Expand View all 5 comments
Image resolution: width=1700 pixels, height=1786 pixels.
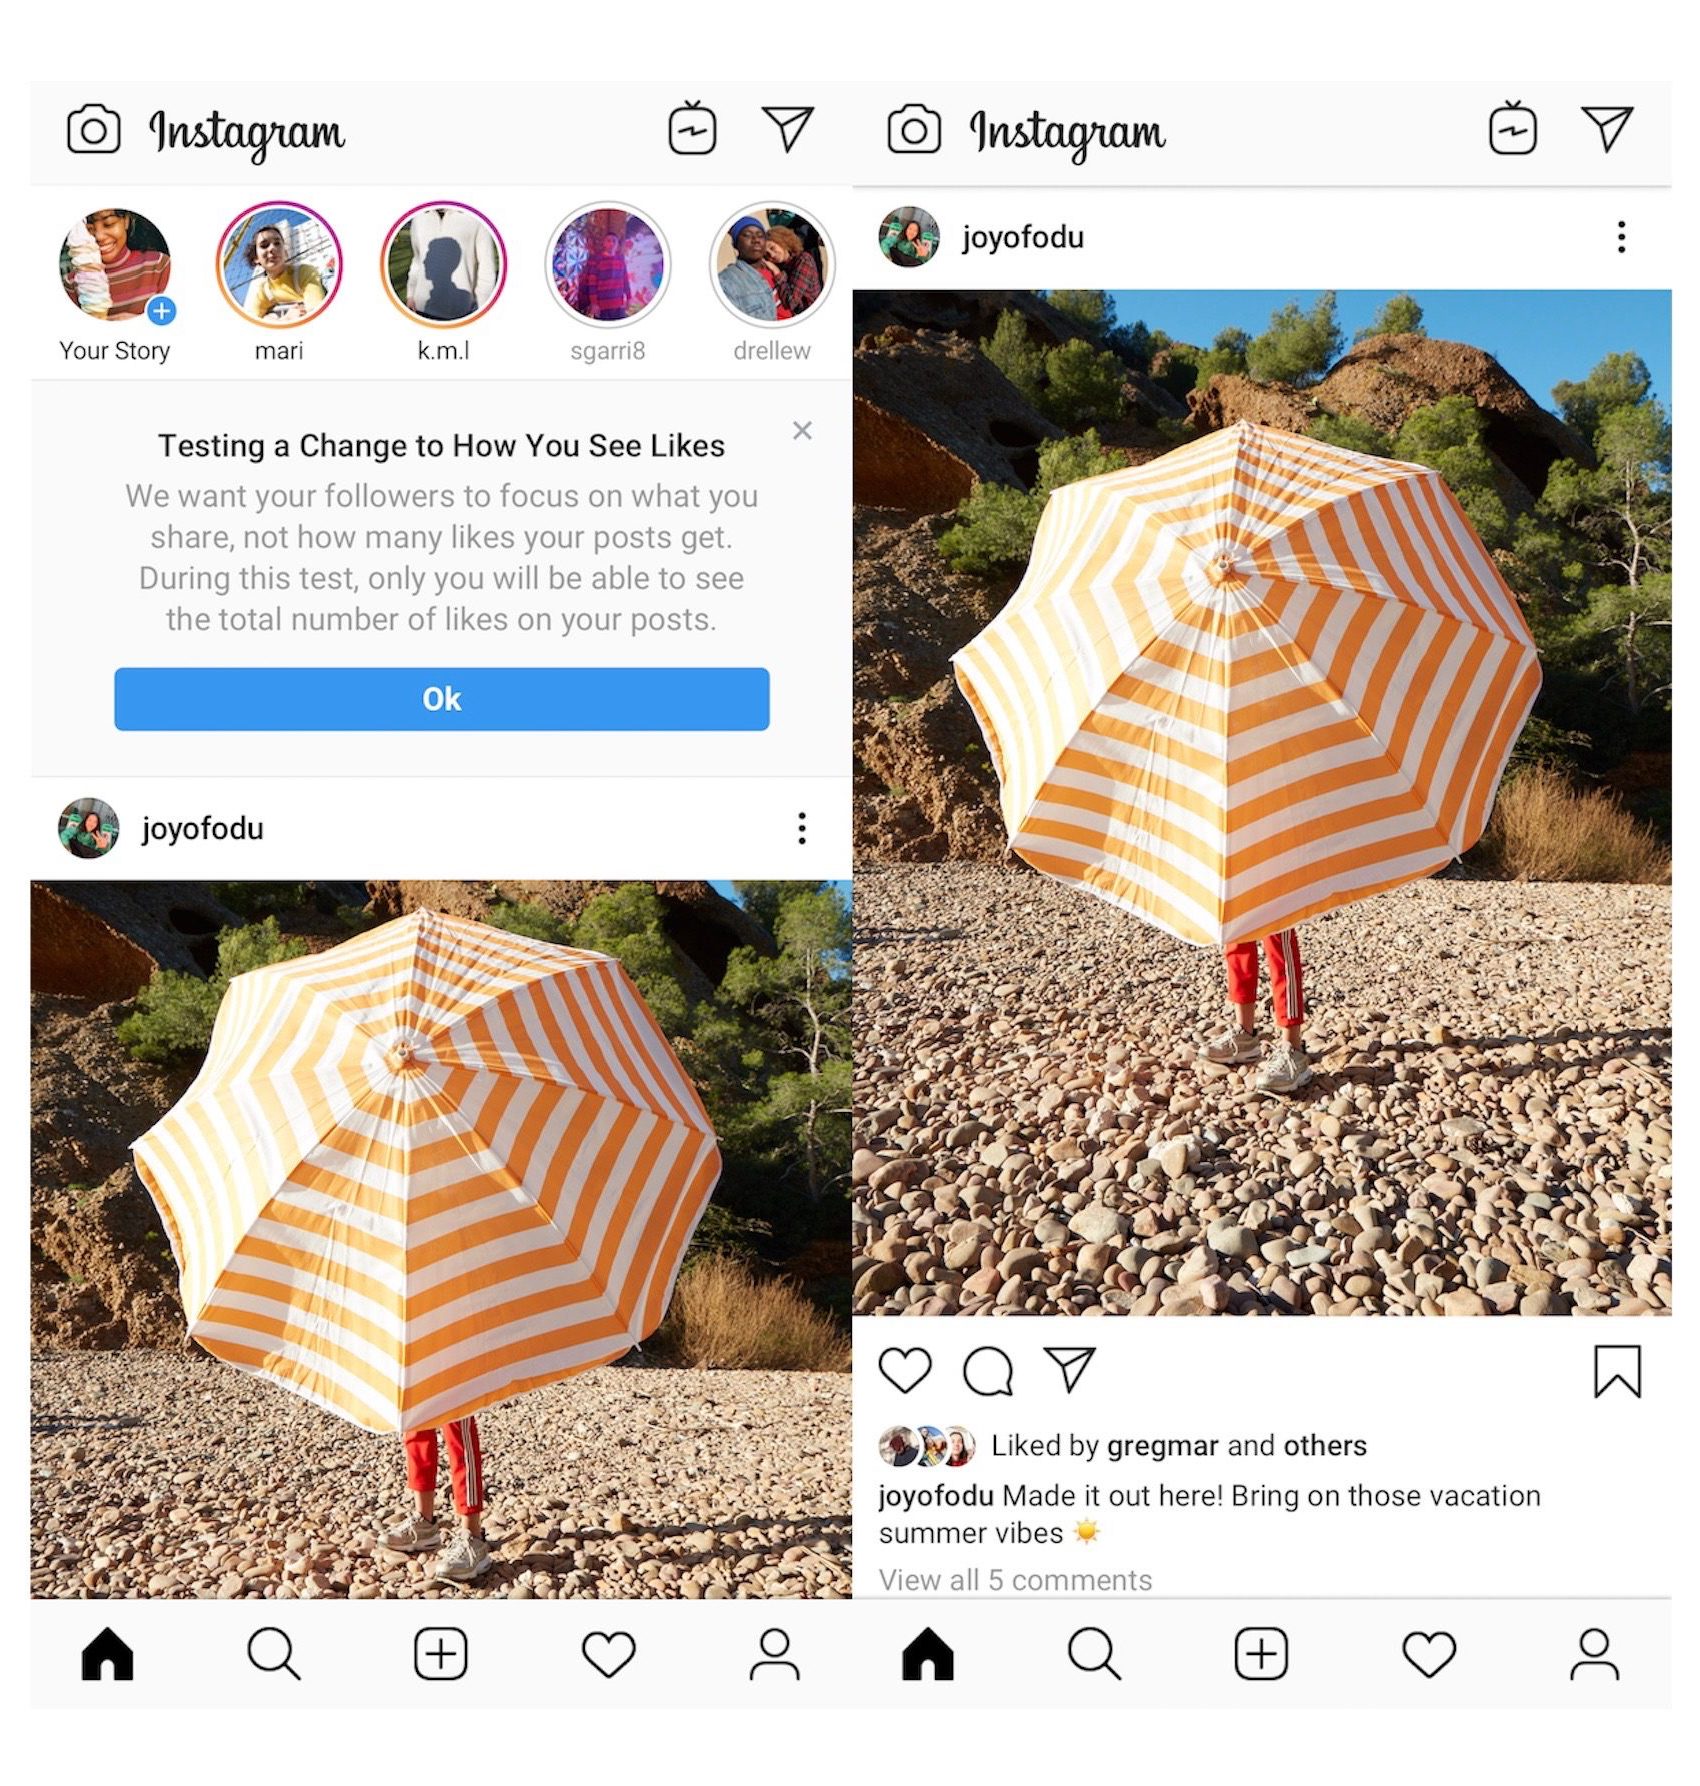(x=1015, y=1580)
